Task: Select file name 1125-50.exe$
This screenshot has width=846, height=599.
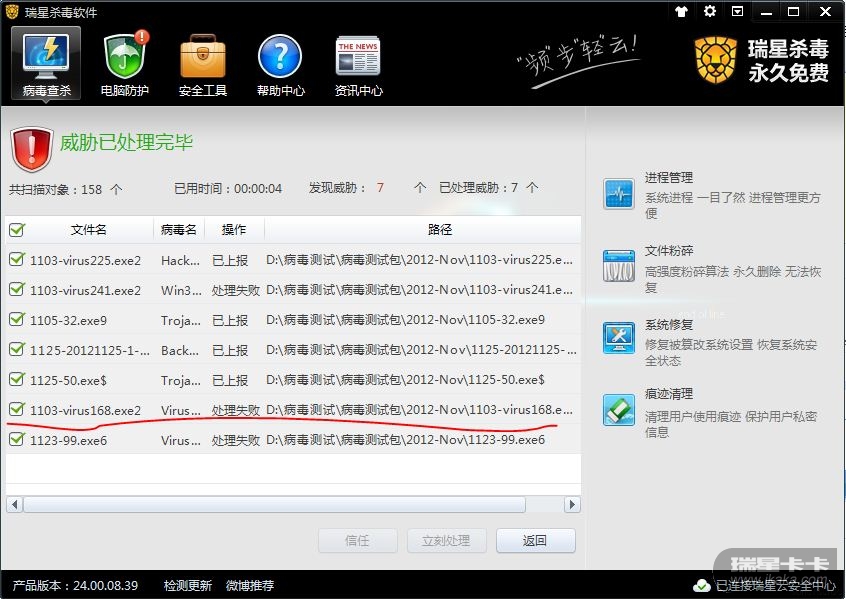Action: [x=69, y=380]
